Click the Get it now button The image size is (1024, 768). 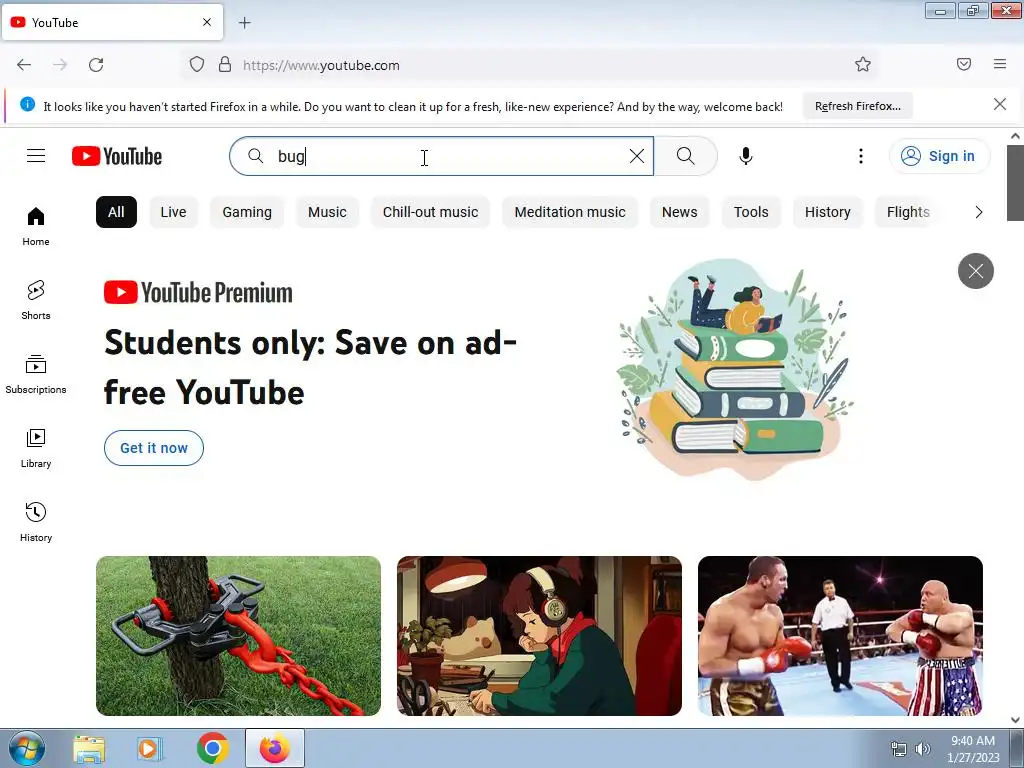[x=154, y=448]
